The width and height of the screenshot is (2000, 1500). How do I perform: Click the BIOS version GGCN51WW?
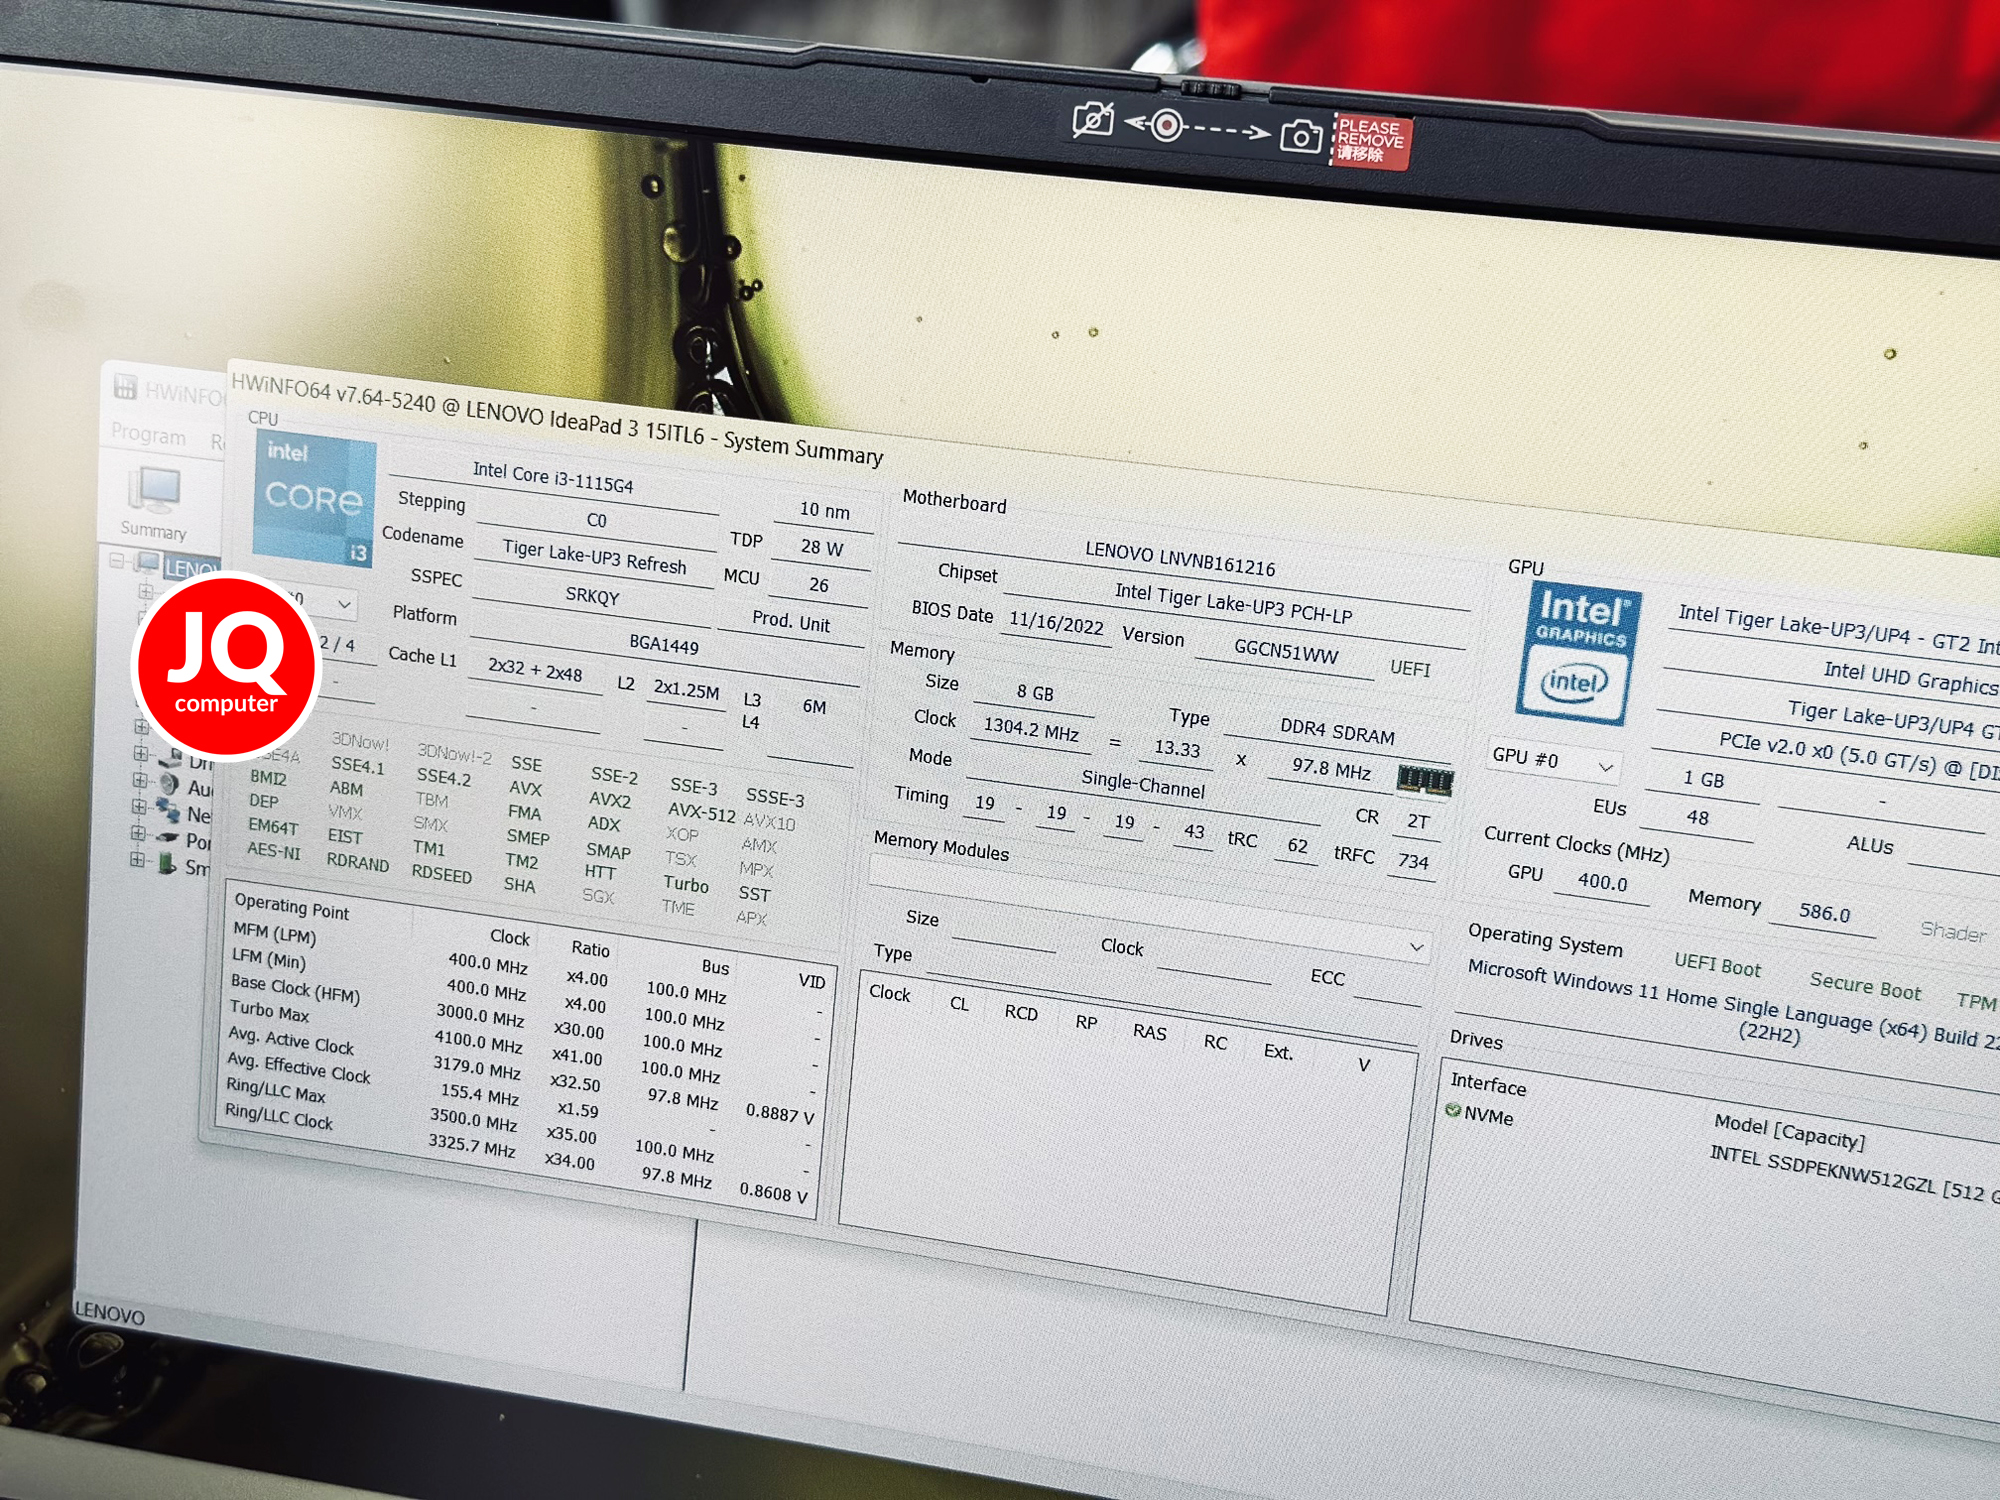(x=1285, y=652)
